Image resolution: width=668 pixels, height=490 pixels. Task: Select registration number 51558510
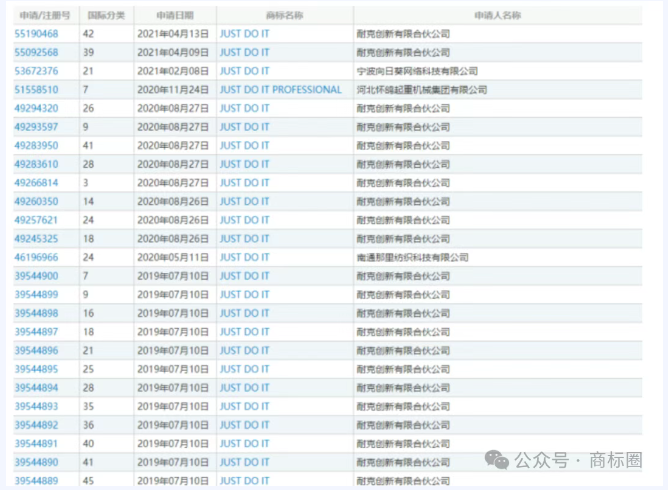[x=36, y=90]
